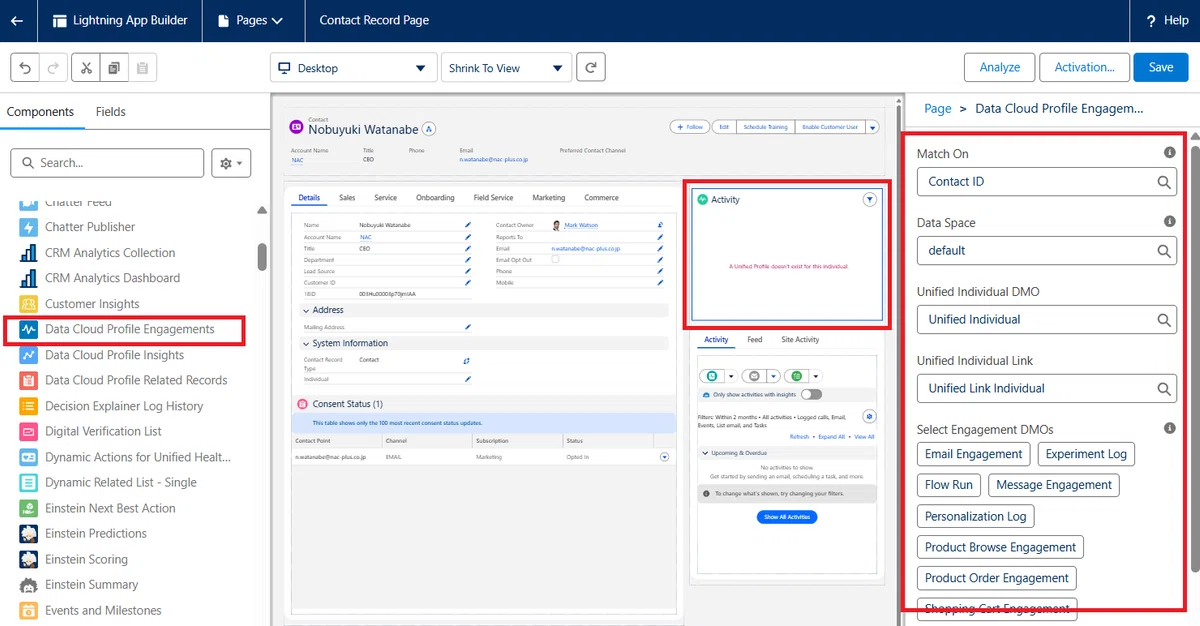Click the Customer Insights component icon
The height and width of the screenshot is (626, 1200).
pyautogui.click(x=28, y=304)
